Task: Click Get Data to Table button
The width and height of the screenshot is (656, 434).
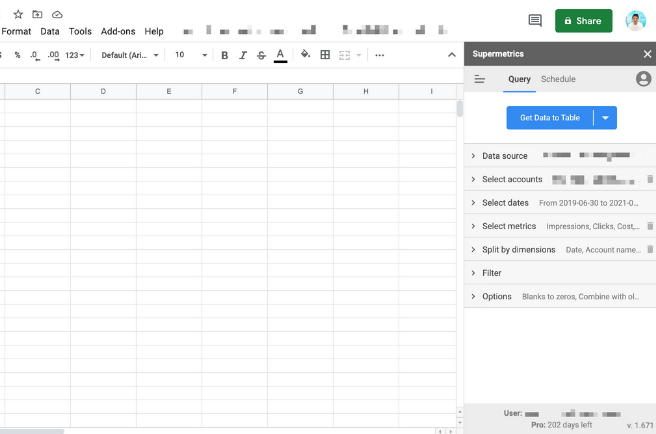Action: pyautogui.click(x=550, y=118)
